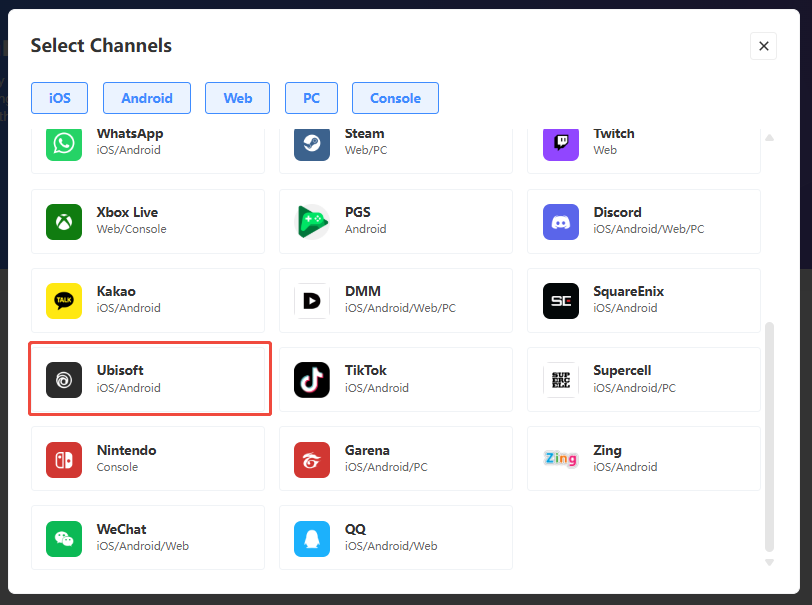Image resolution: width=812 pixels, height=605 pixels.
Task: Click the Nintendo Switch icon
Action: 64,459
